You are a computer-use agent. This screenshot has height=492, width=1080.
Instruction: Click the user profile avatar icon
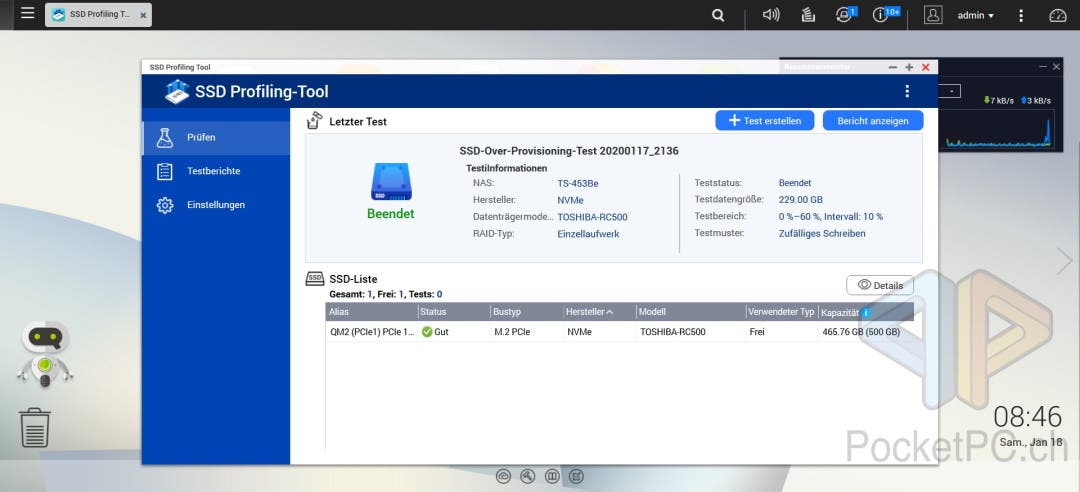pyautogui.click(x=933, y=15)
